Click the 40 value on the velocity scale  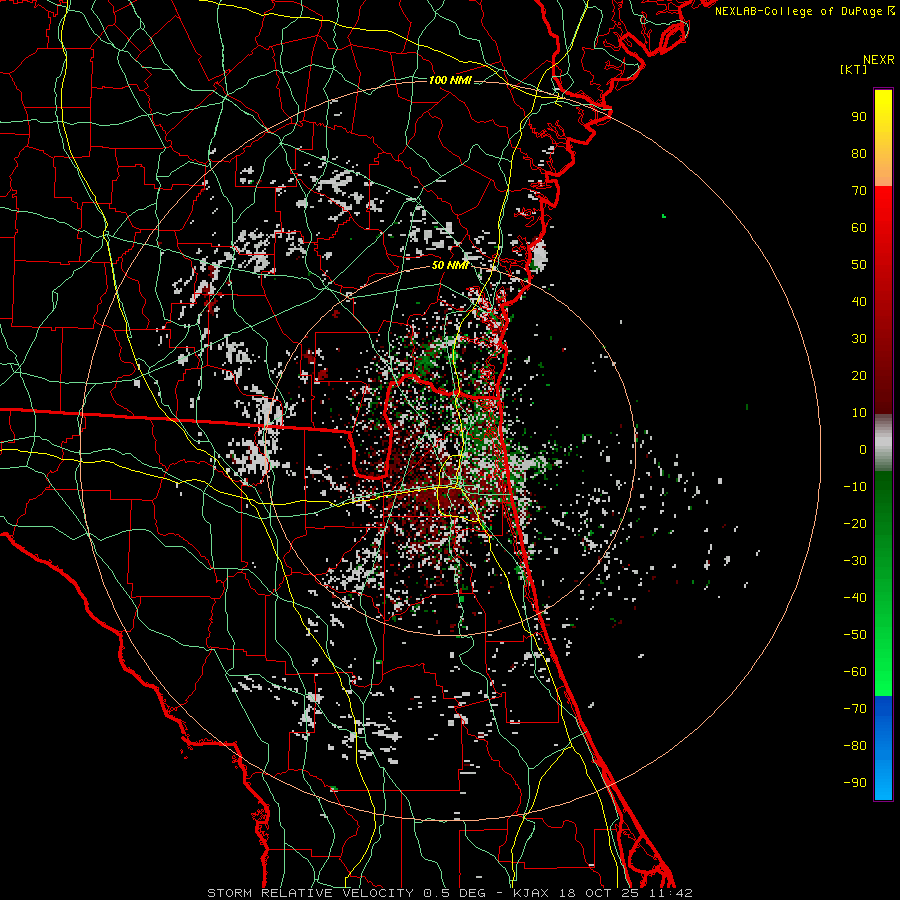pos(859,302)
